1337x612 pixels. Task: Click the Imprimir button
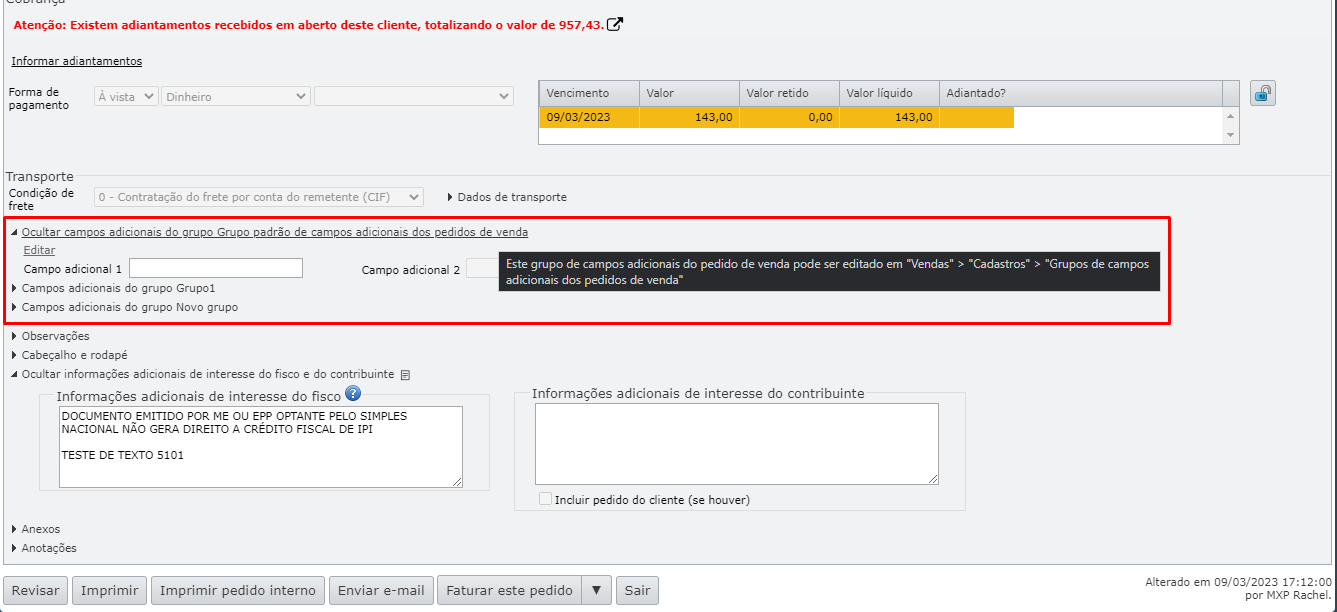point(110,590)
